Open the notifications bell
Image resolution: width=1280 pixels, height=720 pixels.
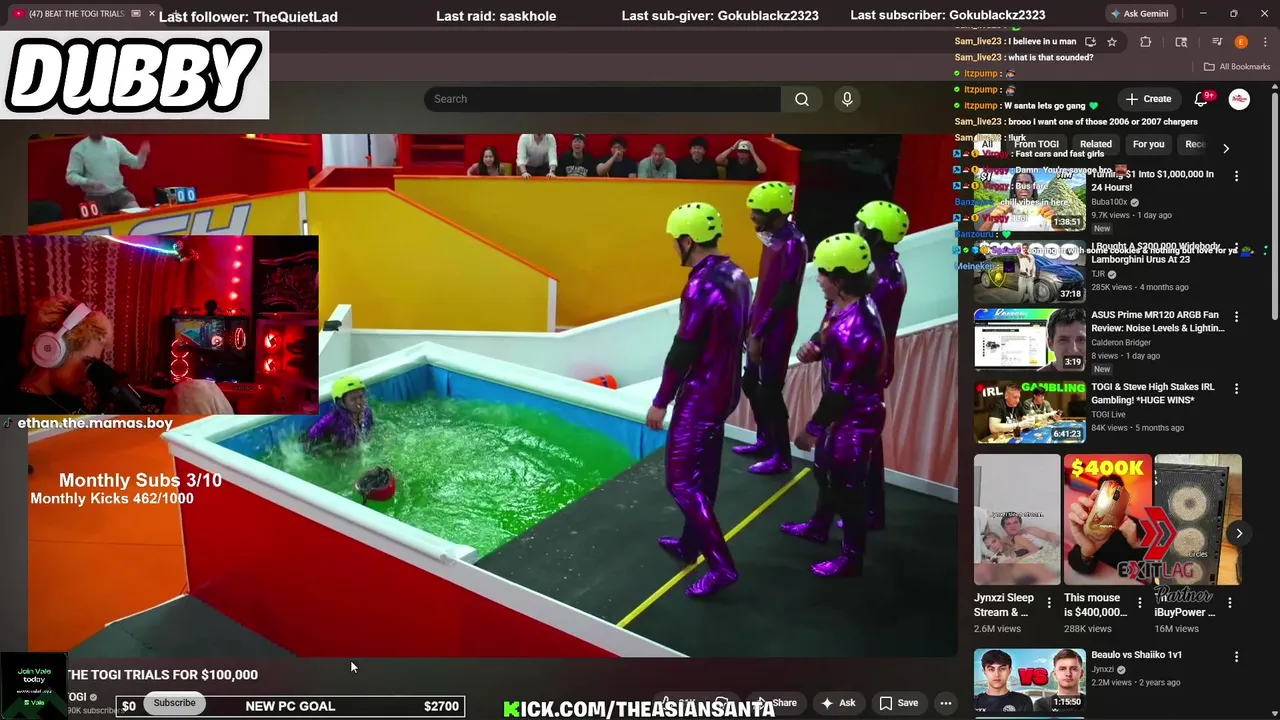pos(1202,99)
